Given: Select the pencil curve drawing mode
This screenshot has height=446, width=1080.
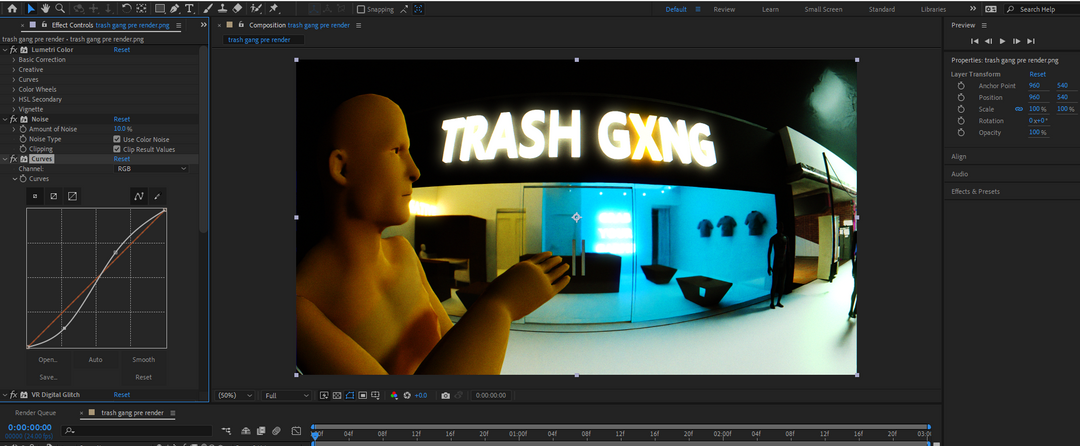Looking at the screenshot, I should (157, 196).
